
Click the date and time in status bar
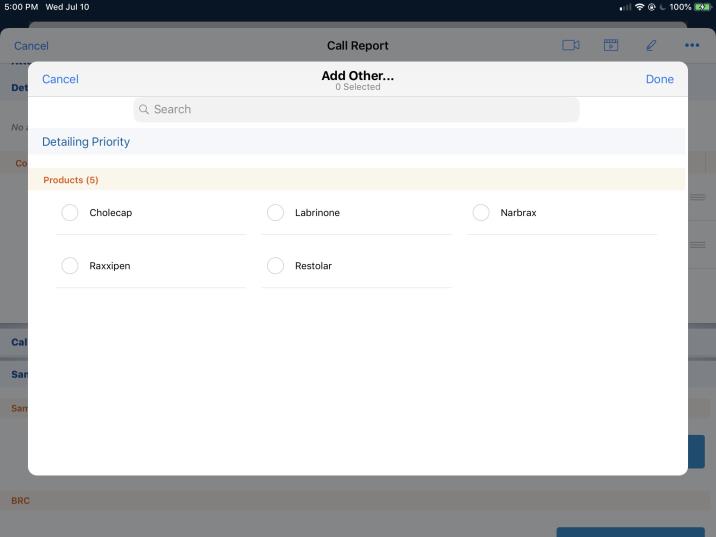(45, 7)
